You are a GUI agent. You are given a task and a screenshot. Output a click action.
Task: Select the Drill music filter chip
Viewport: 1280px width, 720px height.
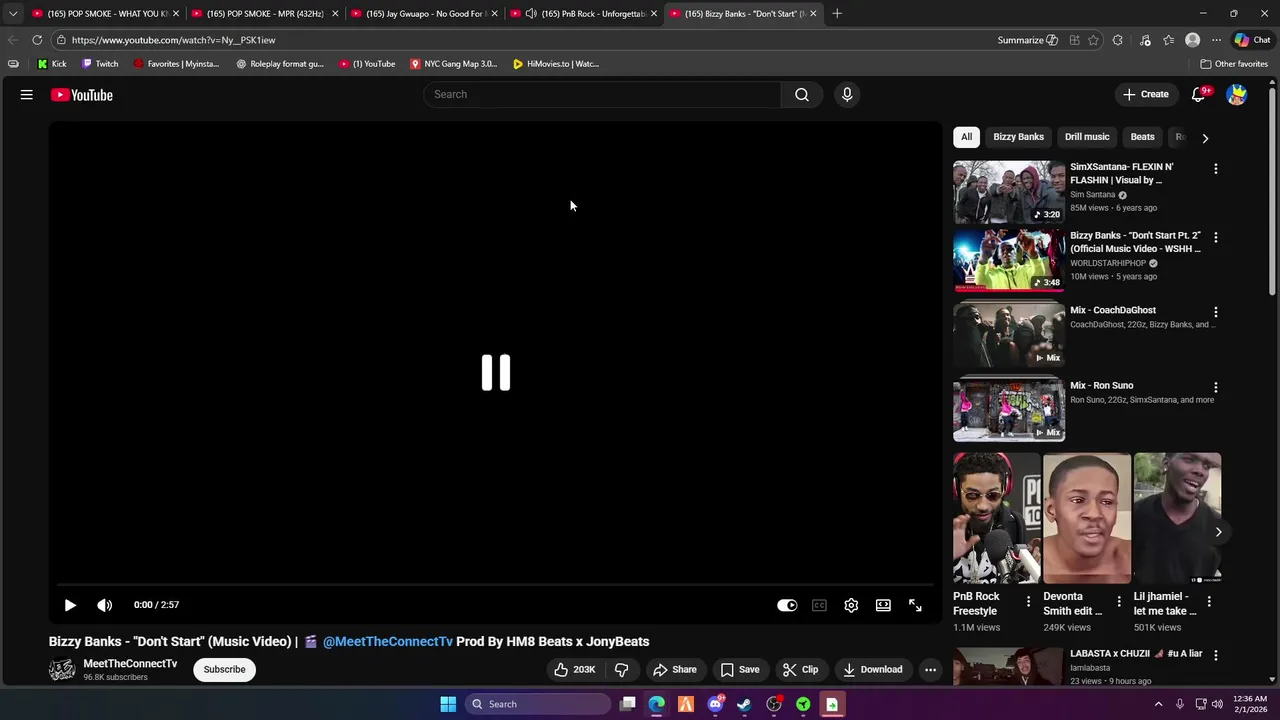1087,137
